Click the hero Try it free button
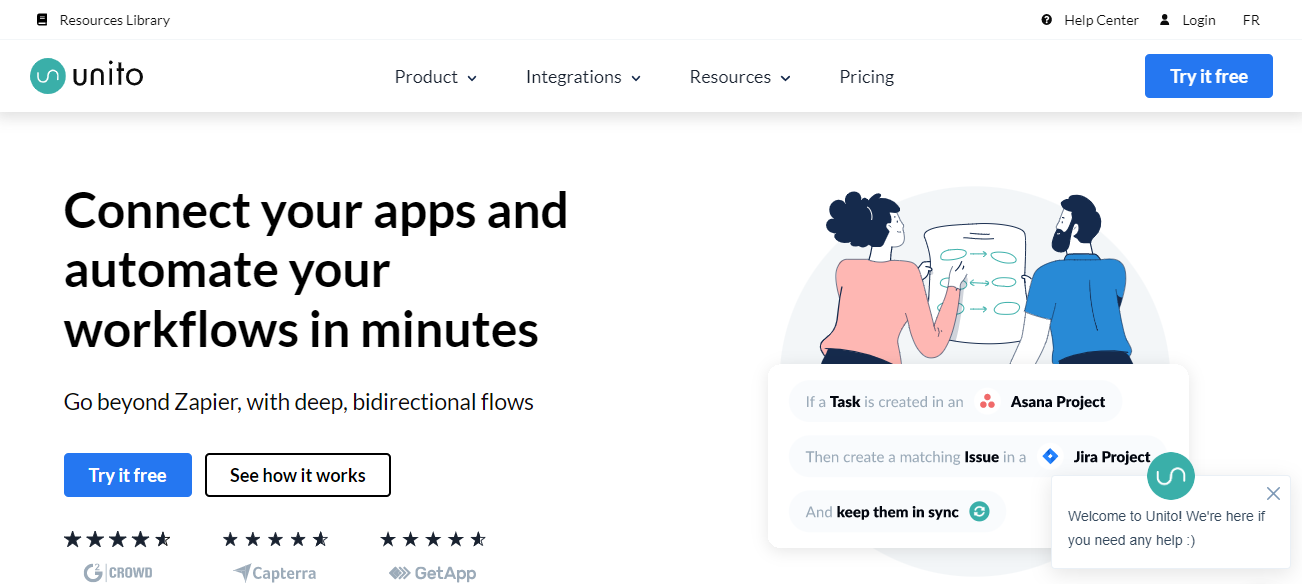 (128, 475)
